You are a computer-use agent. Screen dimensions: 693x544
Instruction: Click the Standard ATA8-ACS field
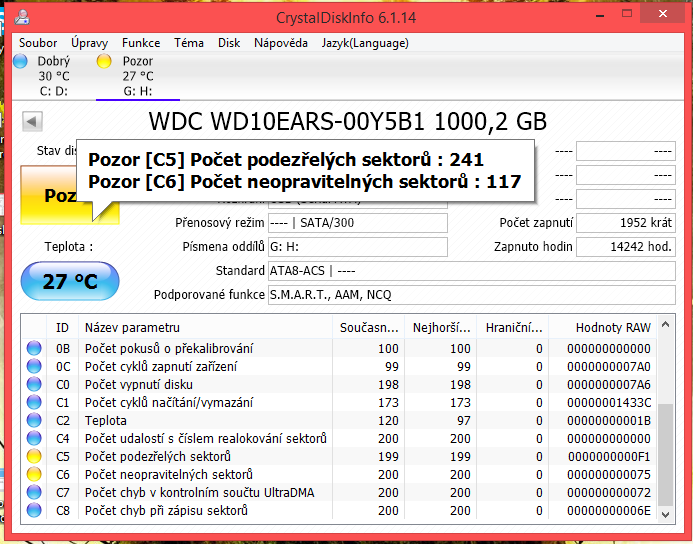point(472,270)
